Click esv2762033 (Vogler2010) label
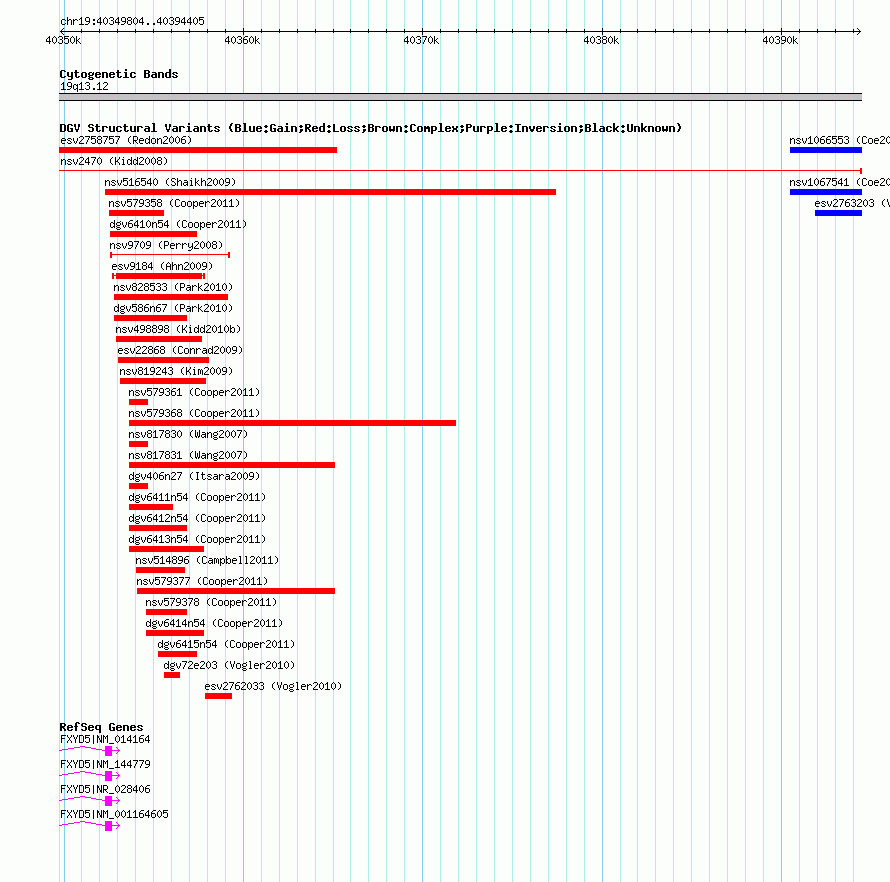The height and width of the screenshot is (882, 890). [x=273, y=686]
